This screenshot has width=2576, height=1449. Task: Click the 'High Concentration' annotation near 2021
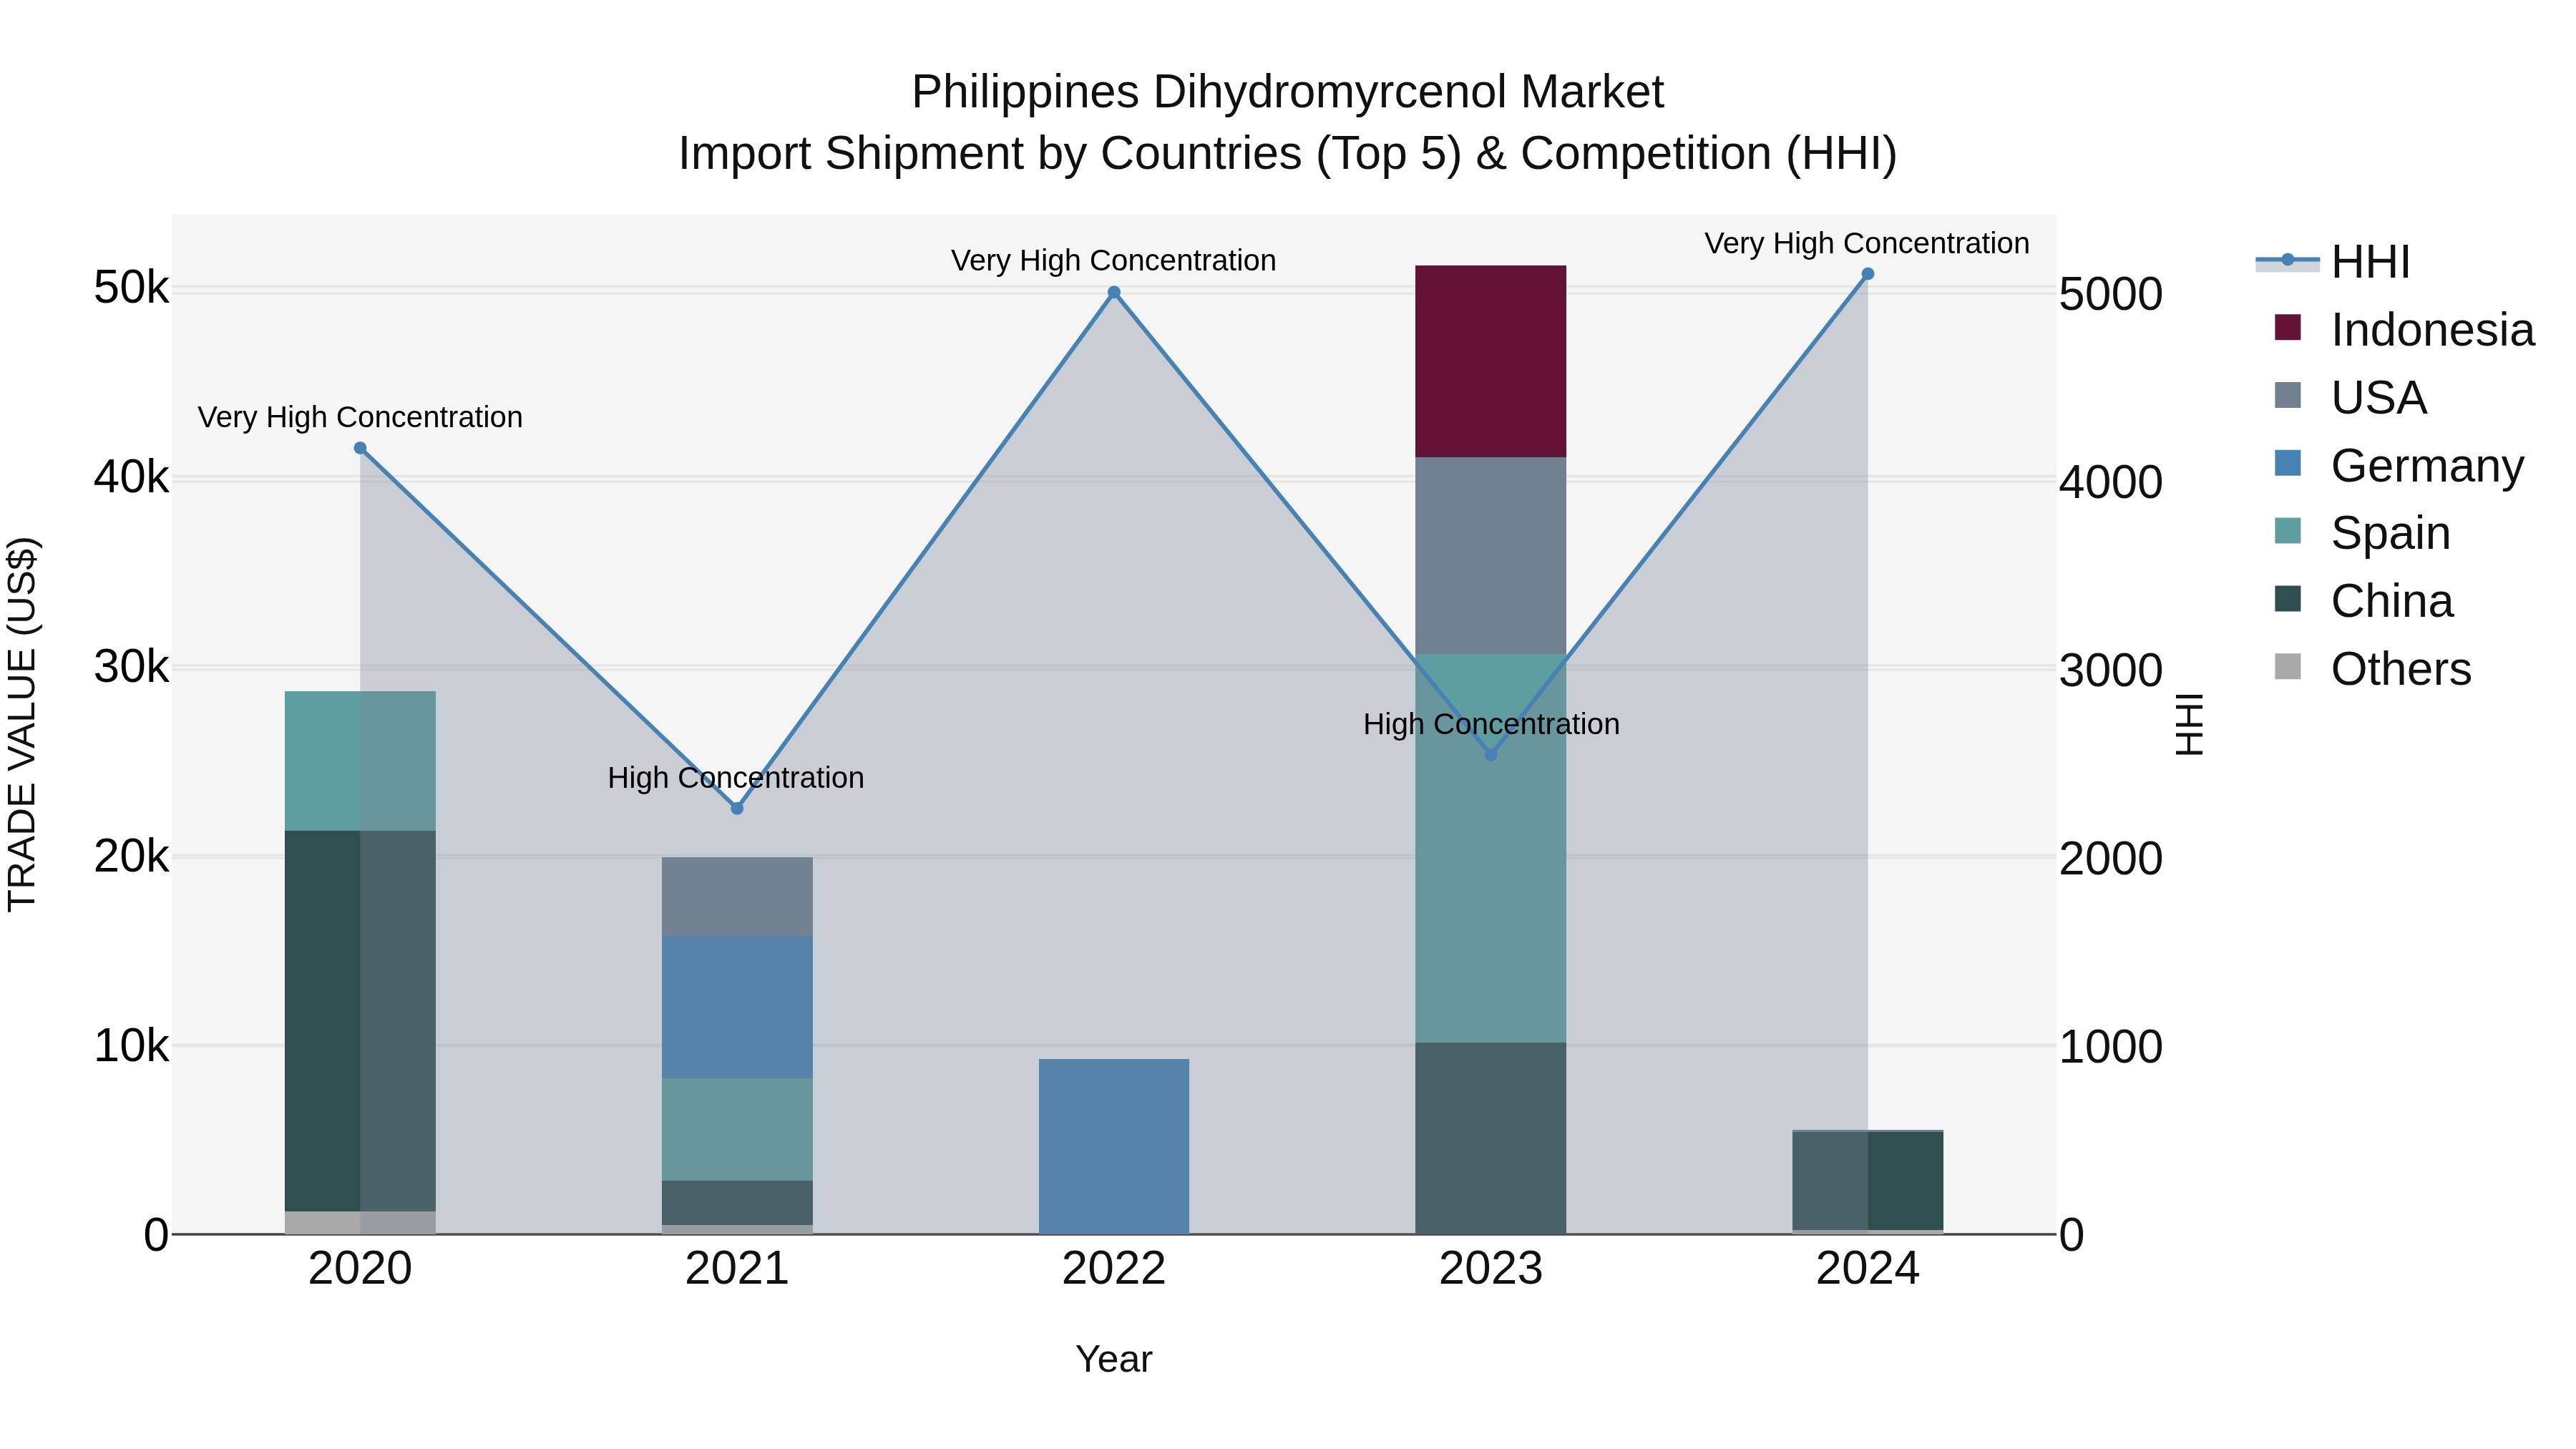[x=736, y=778]
